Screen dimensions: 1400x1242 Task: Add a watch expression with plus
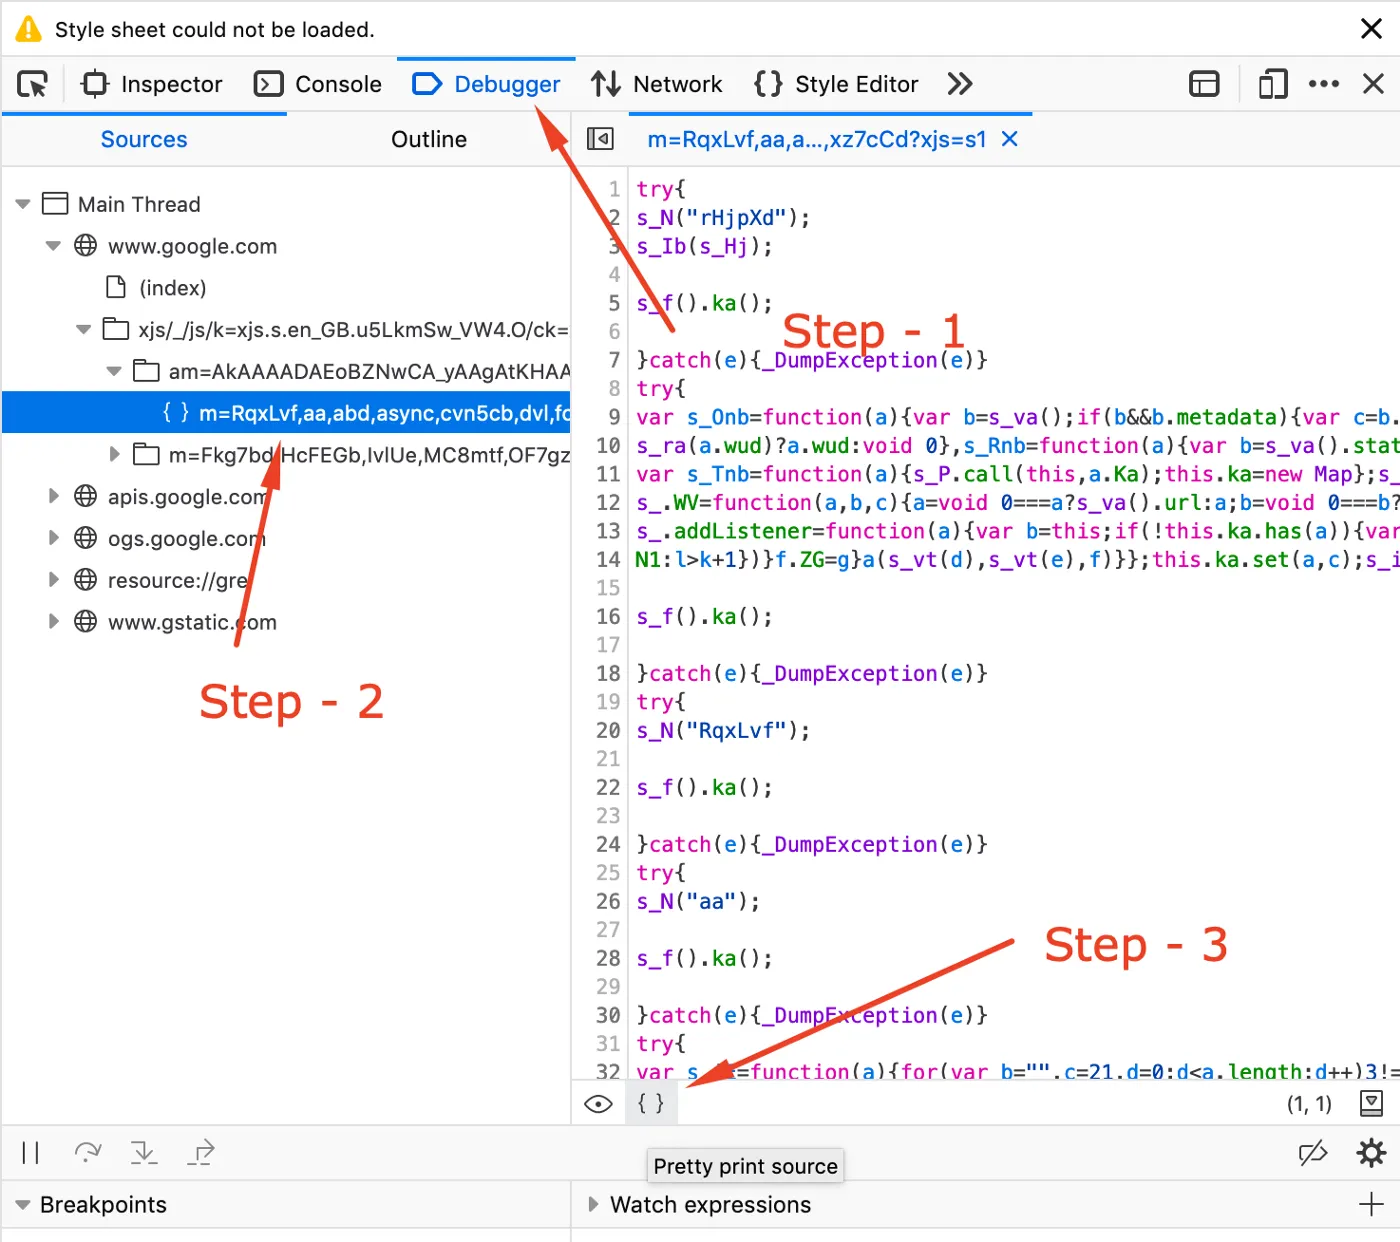pos(1372,1204)
